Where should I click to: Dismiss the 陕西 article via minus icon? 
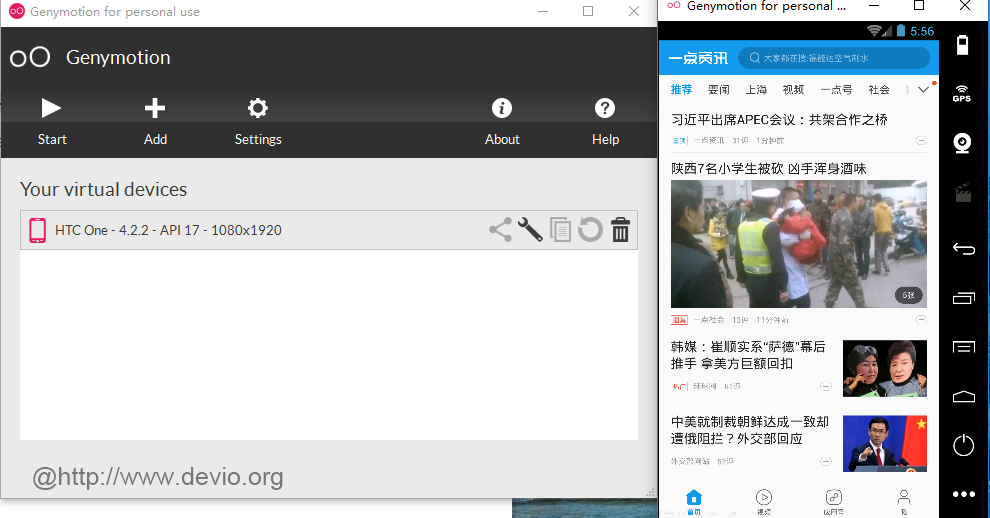click(921, 320)
